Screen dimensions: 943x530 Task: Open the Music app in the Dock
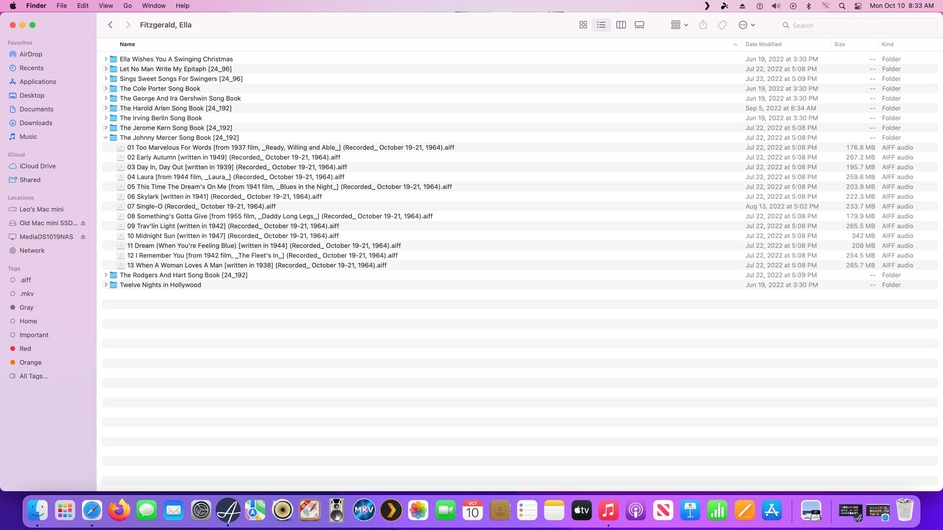click(x=609, y=510)
